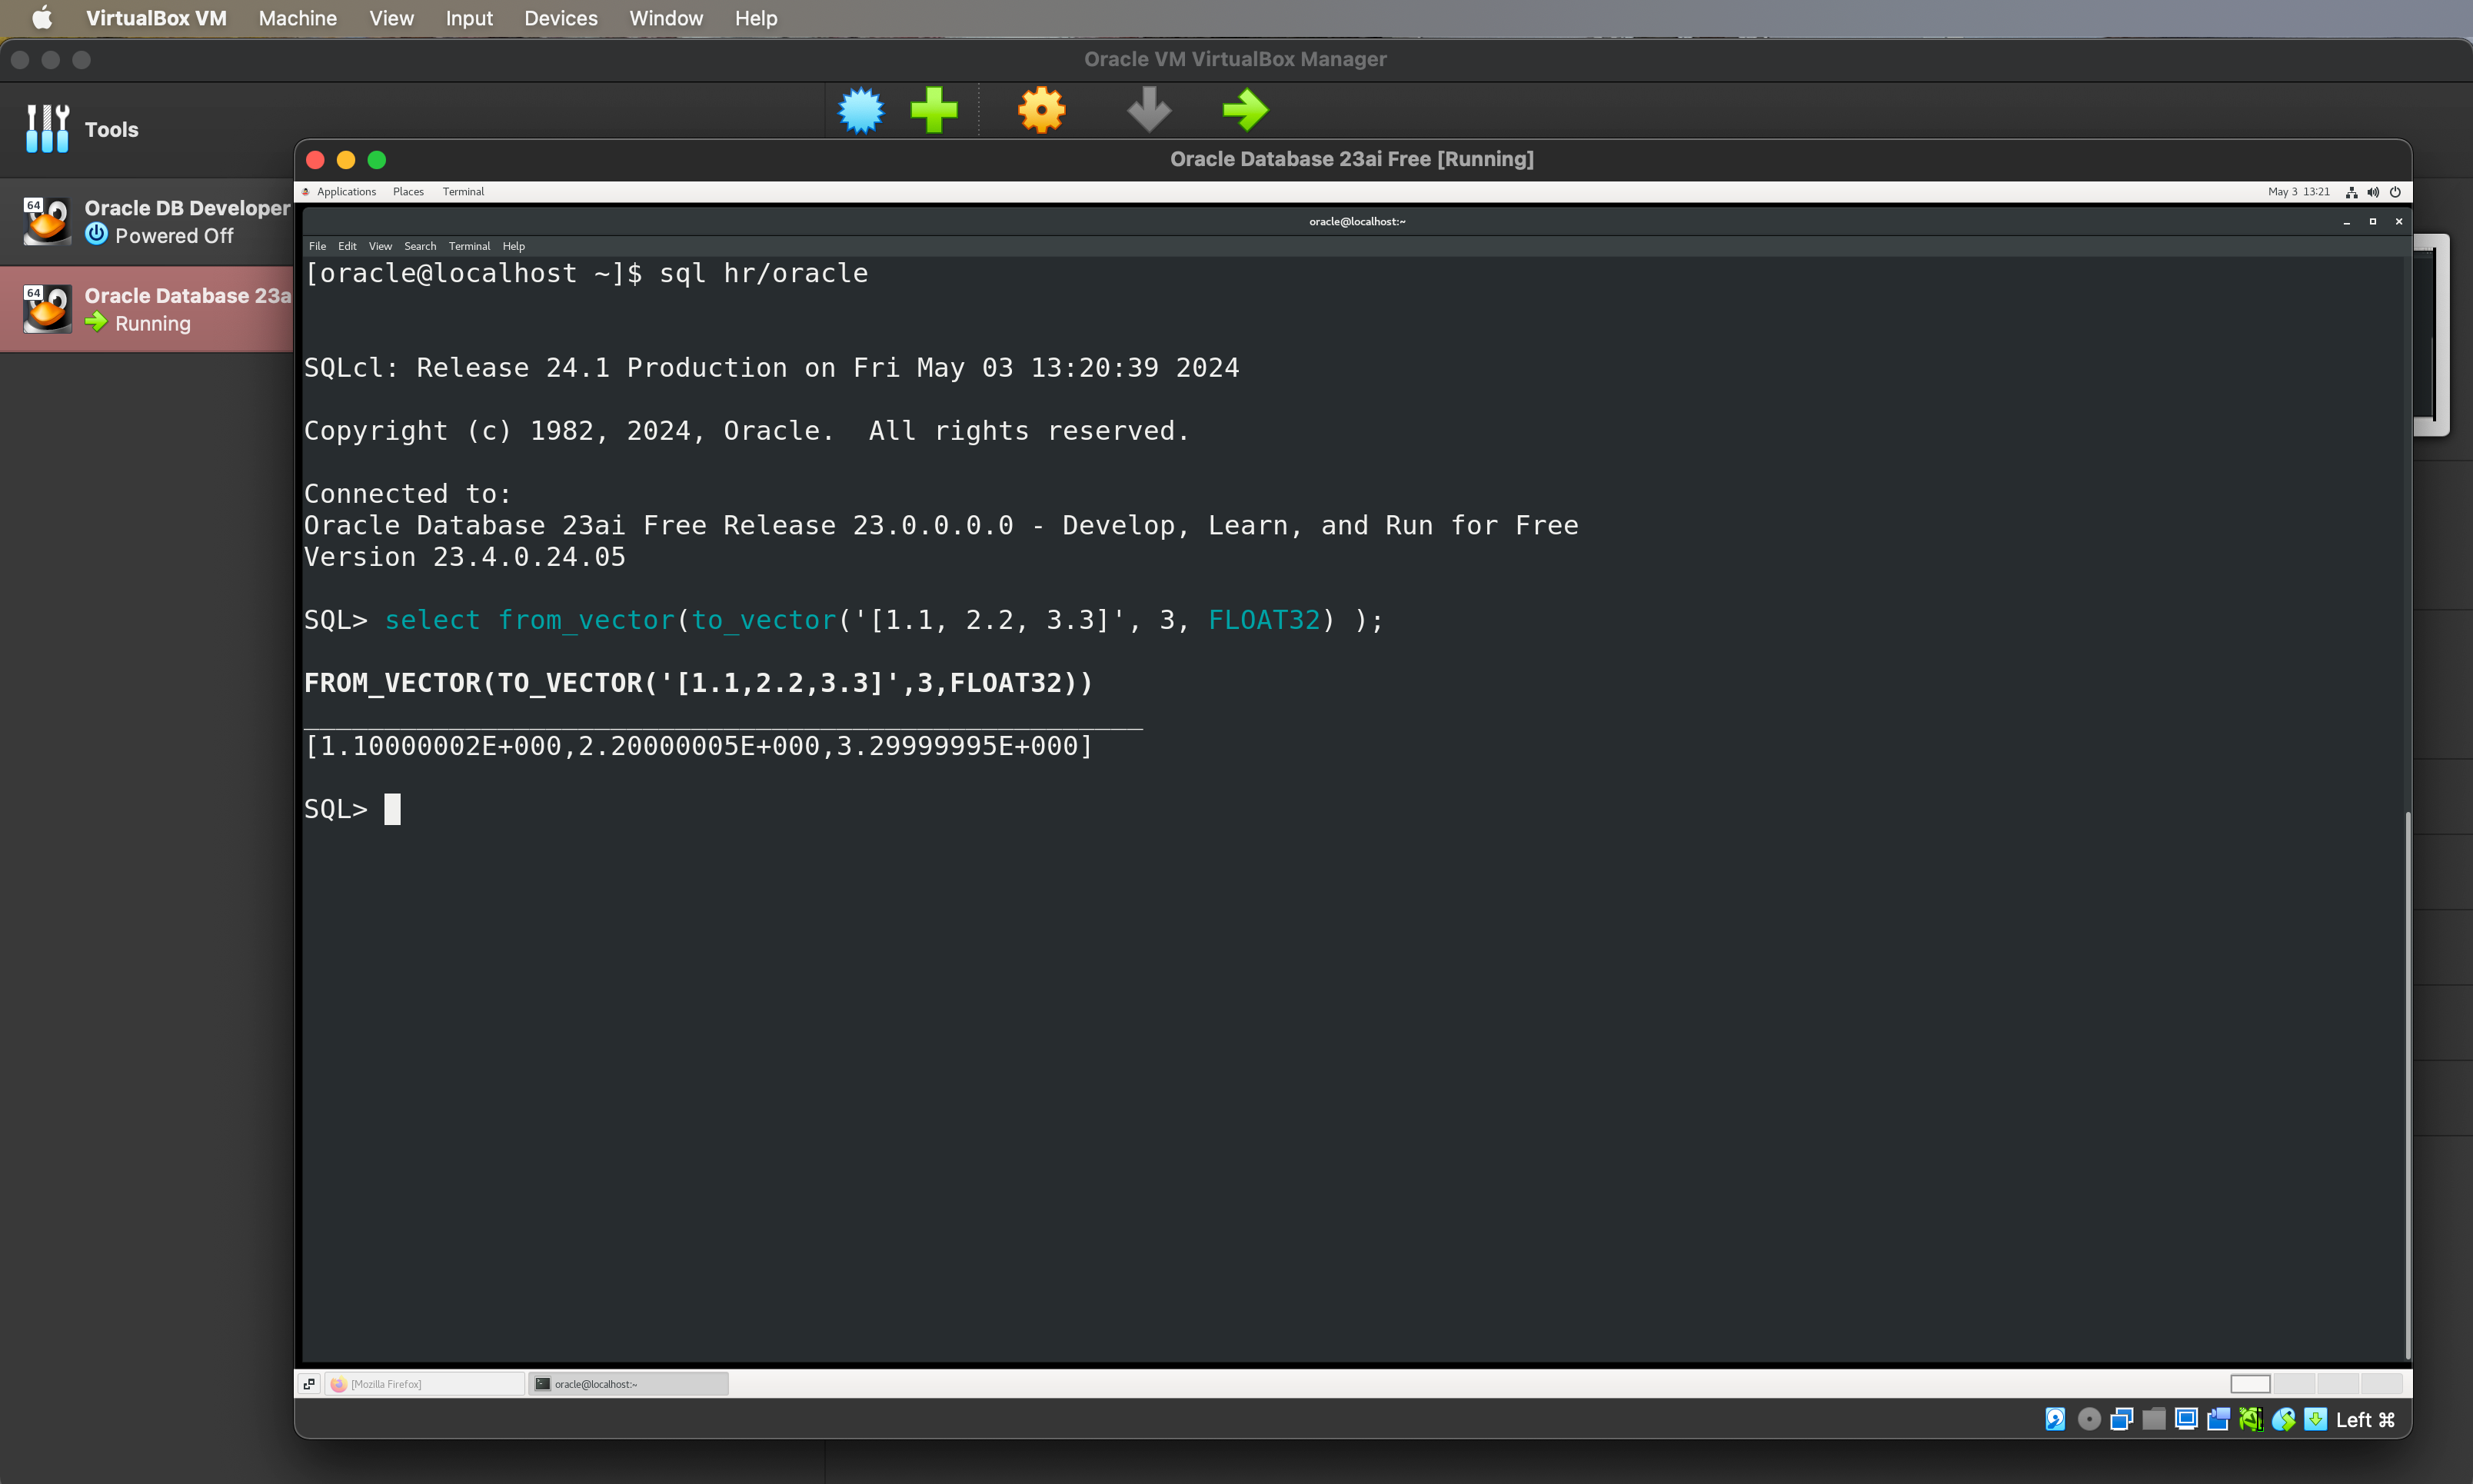Open Machine menu in macOS menu bar

click(297, 18)
